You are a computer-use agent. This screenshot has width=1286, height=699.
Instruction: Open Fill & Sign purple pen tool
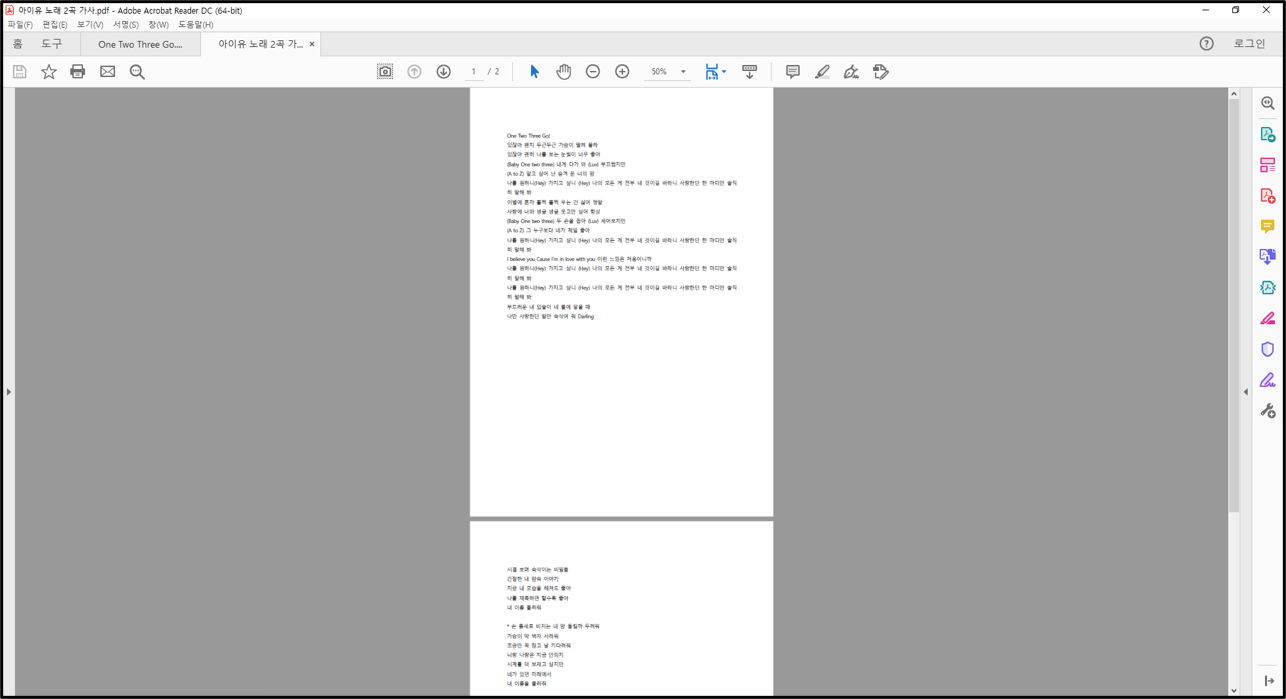point(1268,380)
